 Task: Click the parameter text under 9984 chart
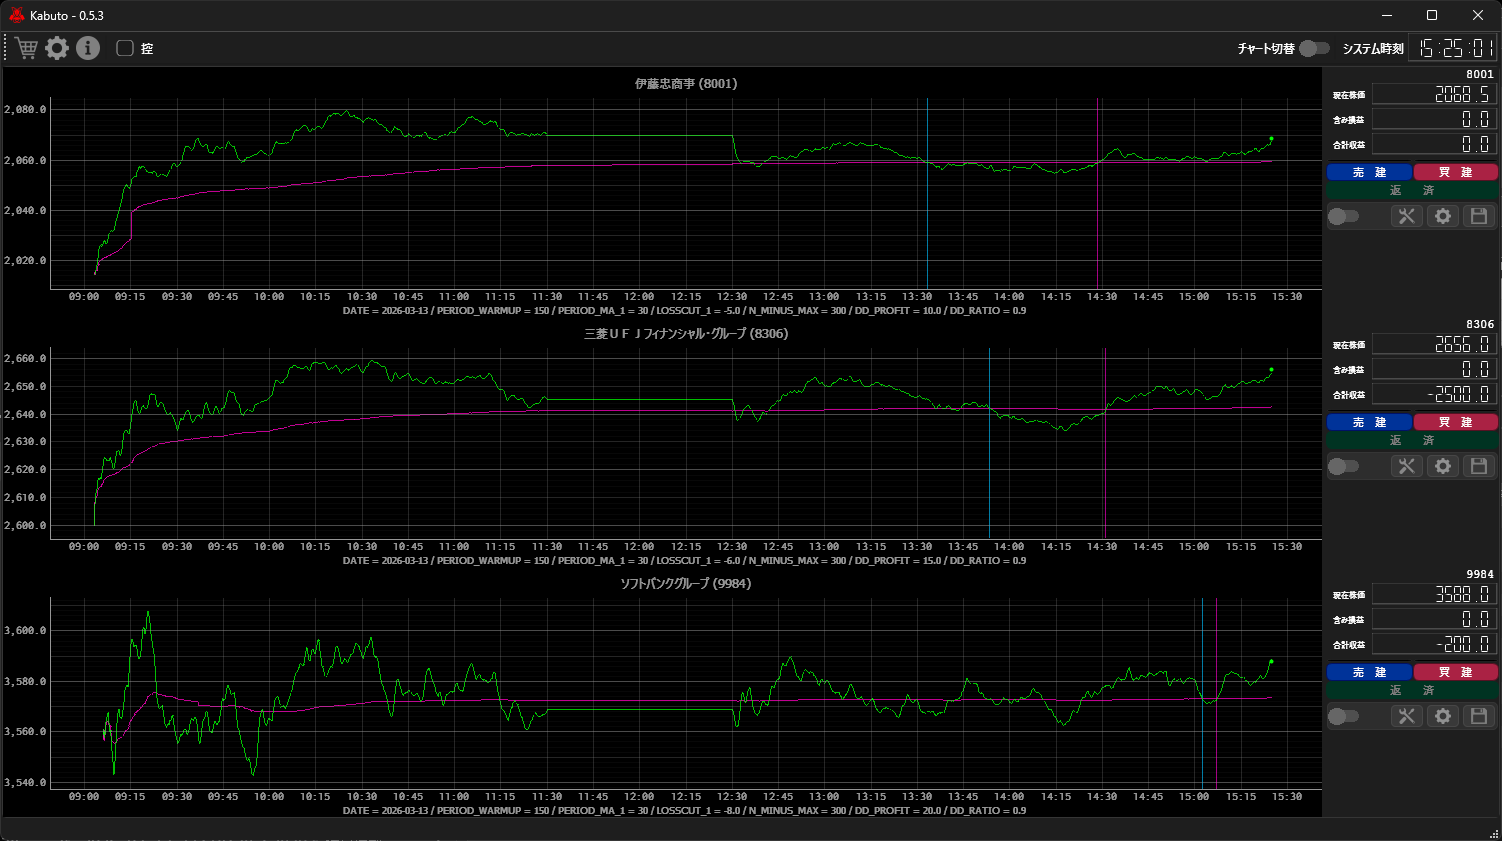[684, 811]
